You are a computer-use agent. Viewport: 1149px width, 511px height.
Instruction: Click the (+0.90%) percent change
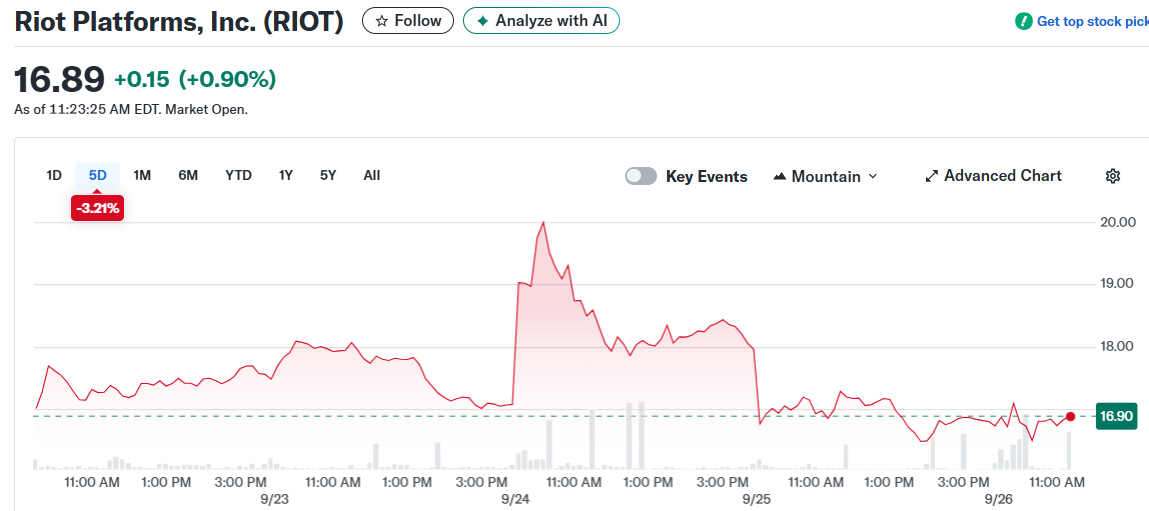(x=227, y=79)
